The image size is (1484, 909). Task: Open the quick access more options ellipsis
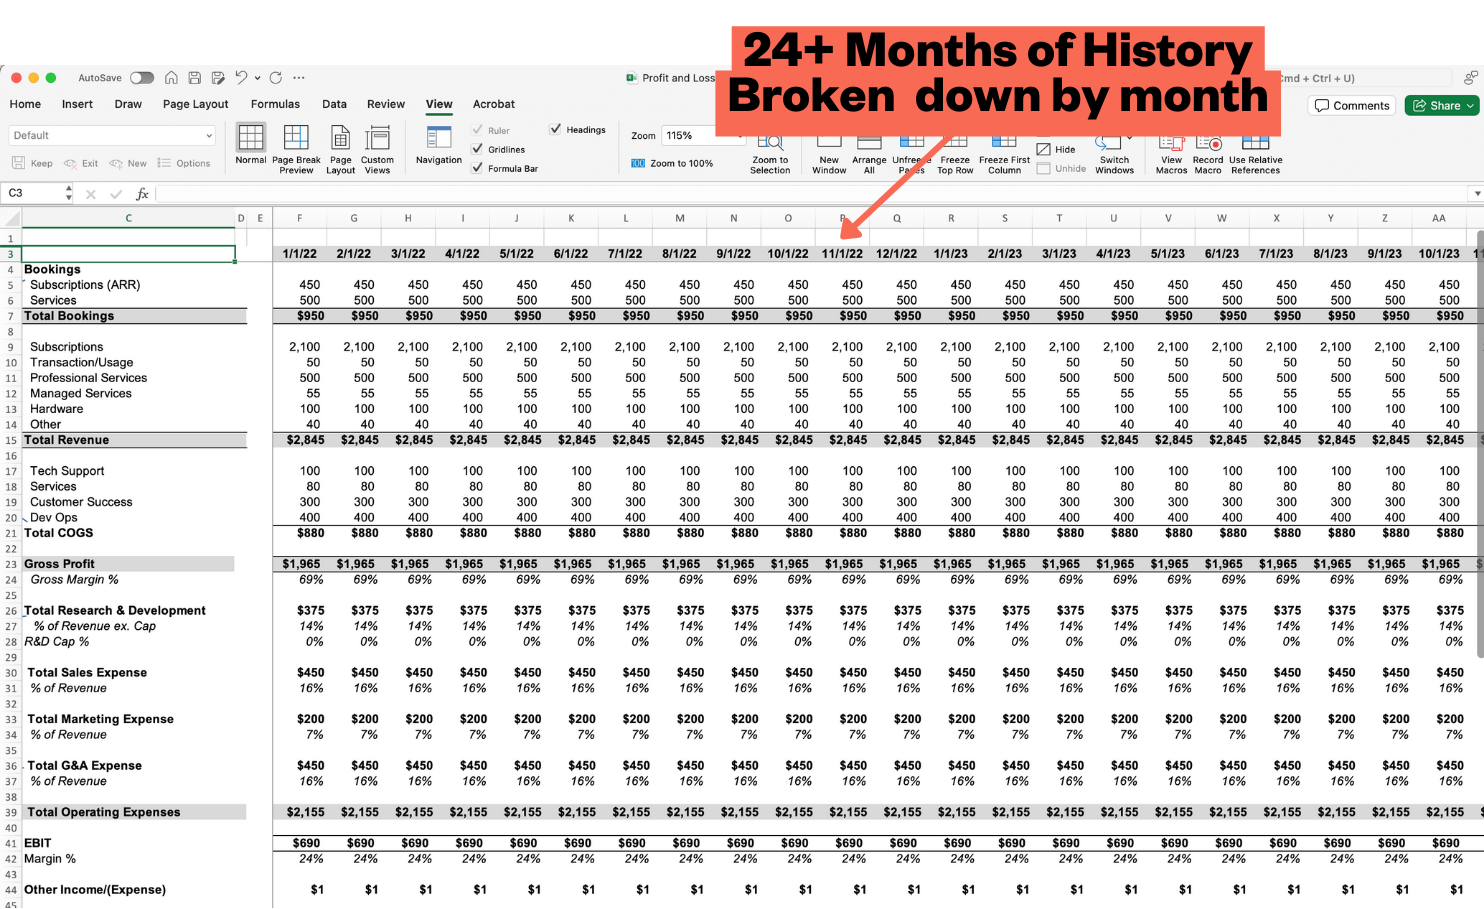299,78
